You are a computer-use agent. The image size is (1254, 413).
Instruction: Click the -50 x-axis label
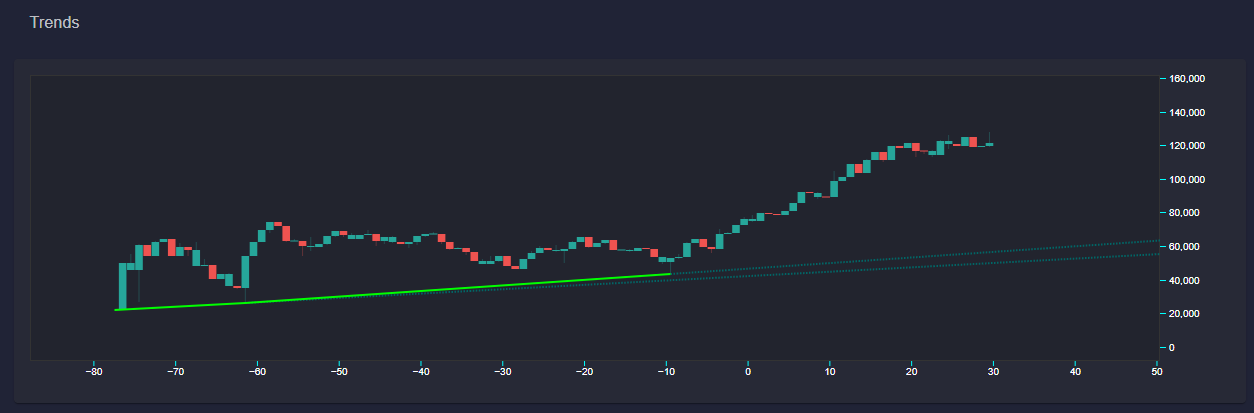point(339,371)
